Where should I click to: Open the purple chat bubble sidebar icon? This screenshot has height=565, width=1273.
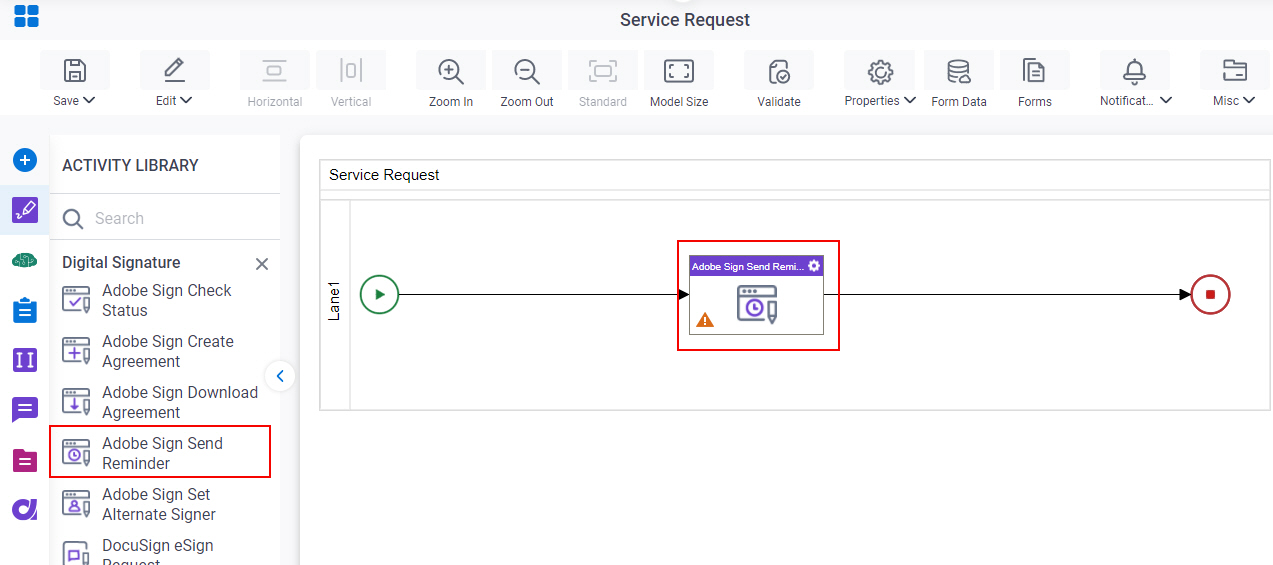click(x=25, y=410)
